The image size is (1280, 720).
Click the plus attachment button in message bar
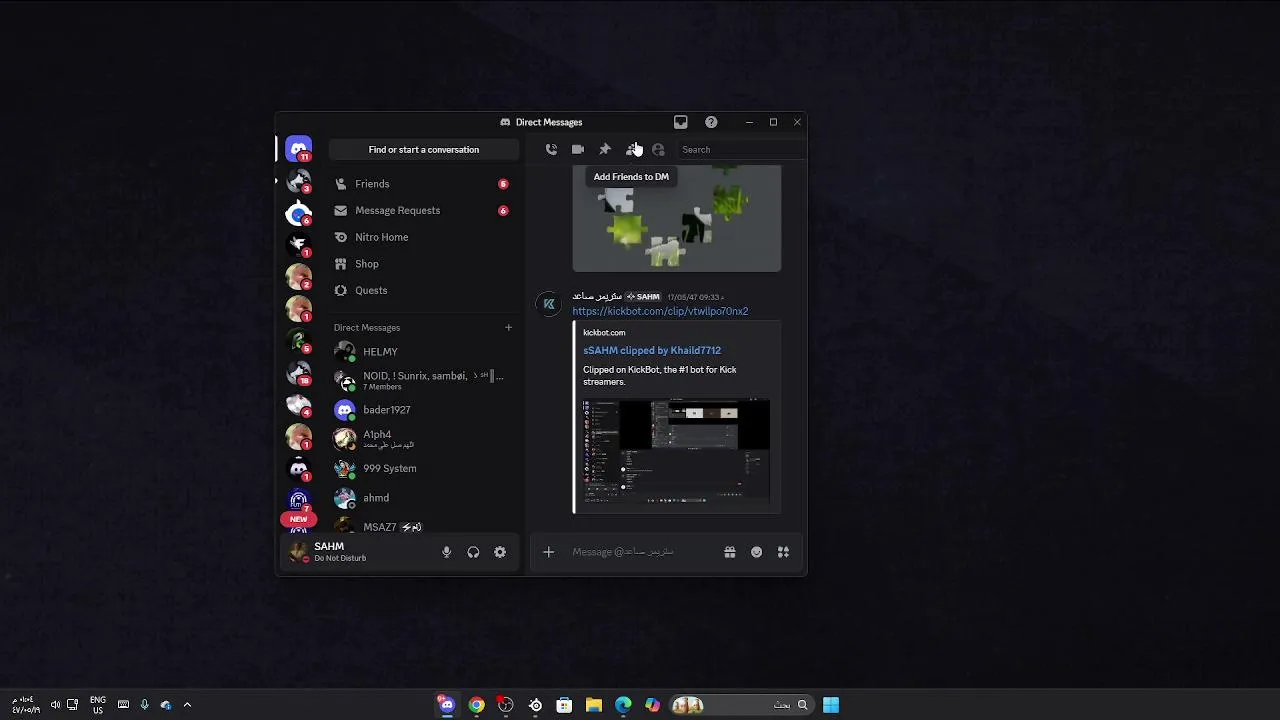click(x=548, y=552)
